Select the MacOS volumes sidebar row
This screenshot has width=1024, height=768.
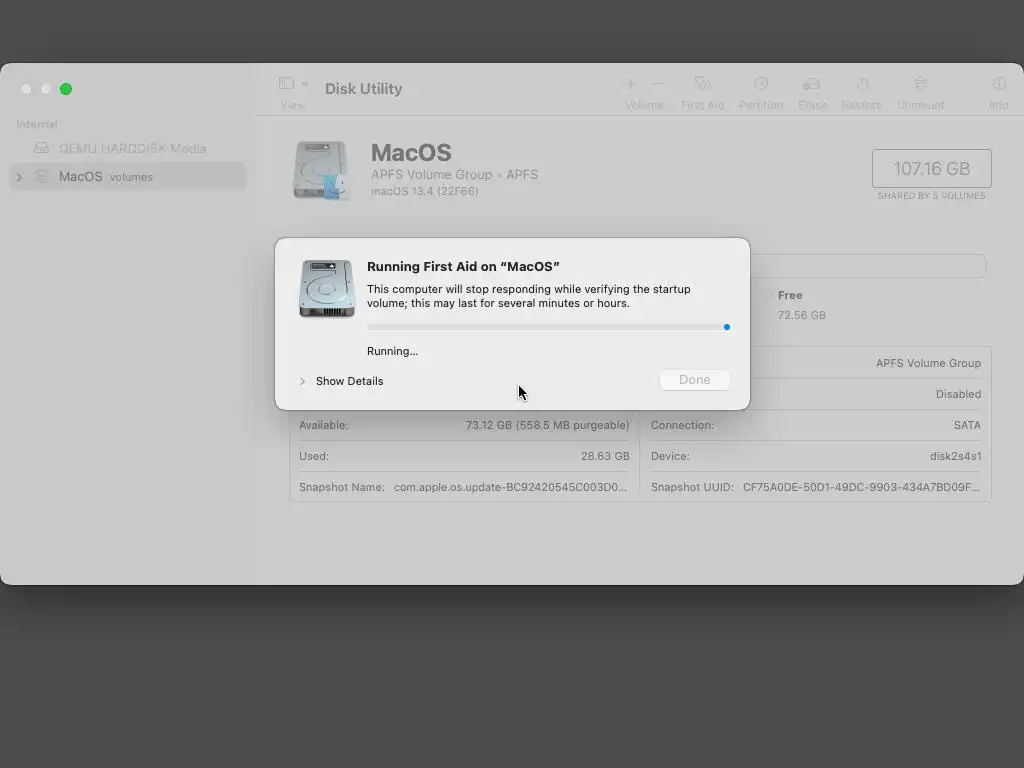point(128,176)
